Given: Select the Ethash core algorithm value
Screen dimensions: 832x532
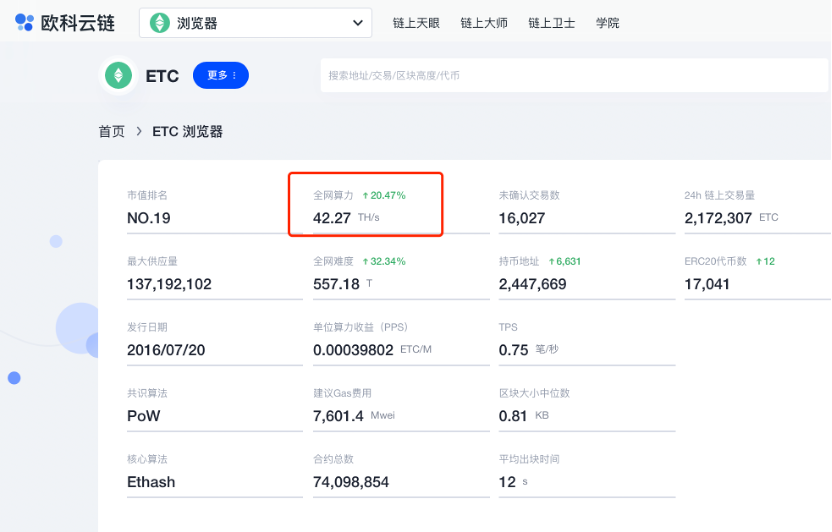Looking at the screenshot, I should coord(151,482).
